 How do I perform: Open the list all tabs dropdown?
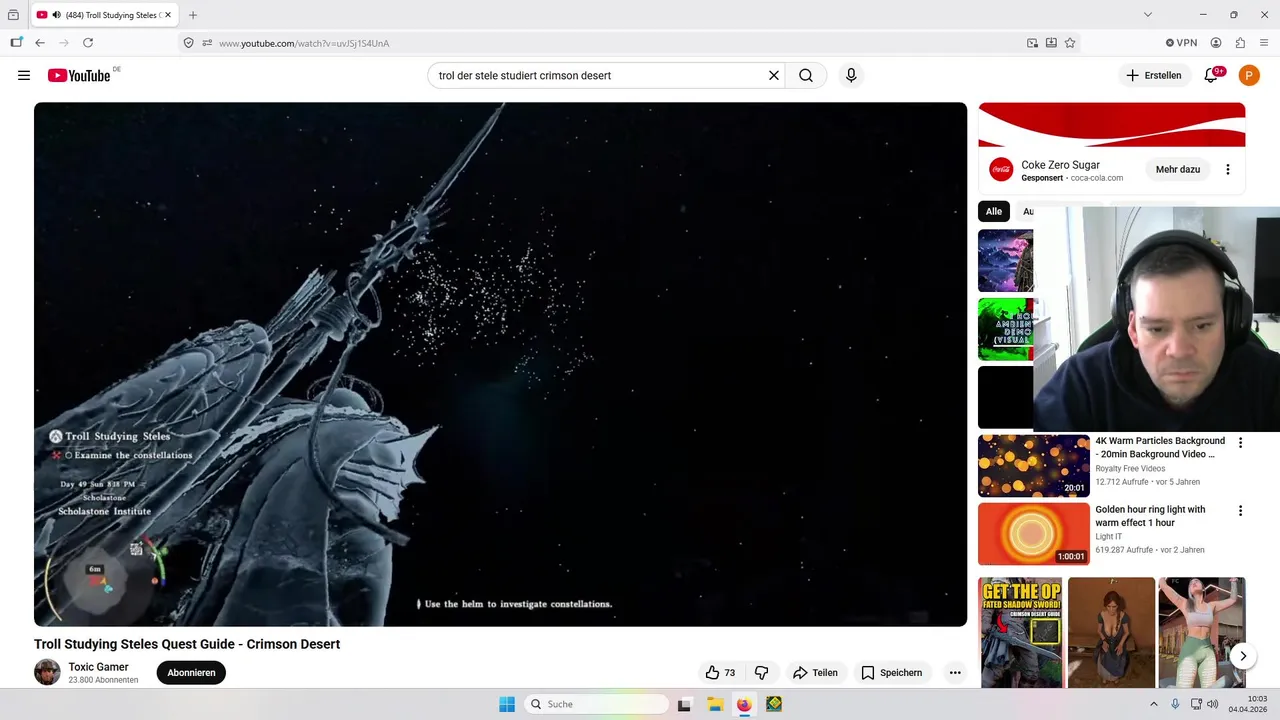click(1148, 15)
